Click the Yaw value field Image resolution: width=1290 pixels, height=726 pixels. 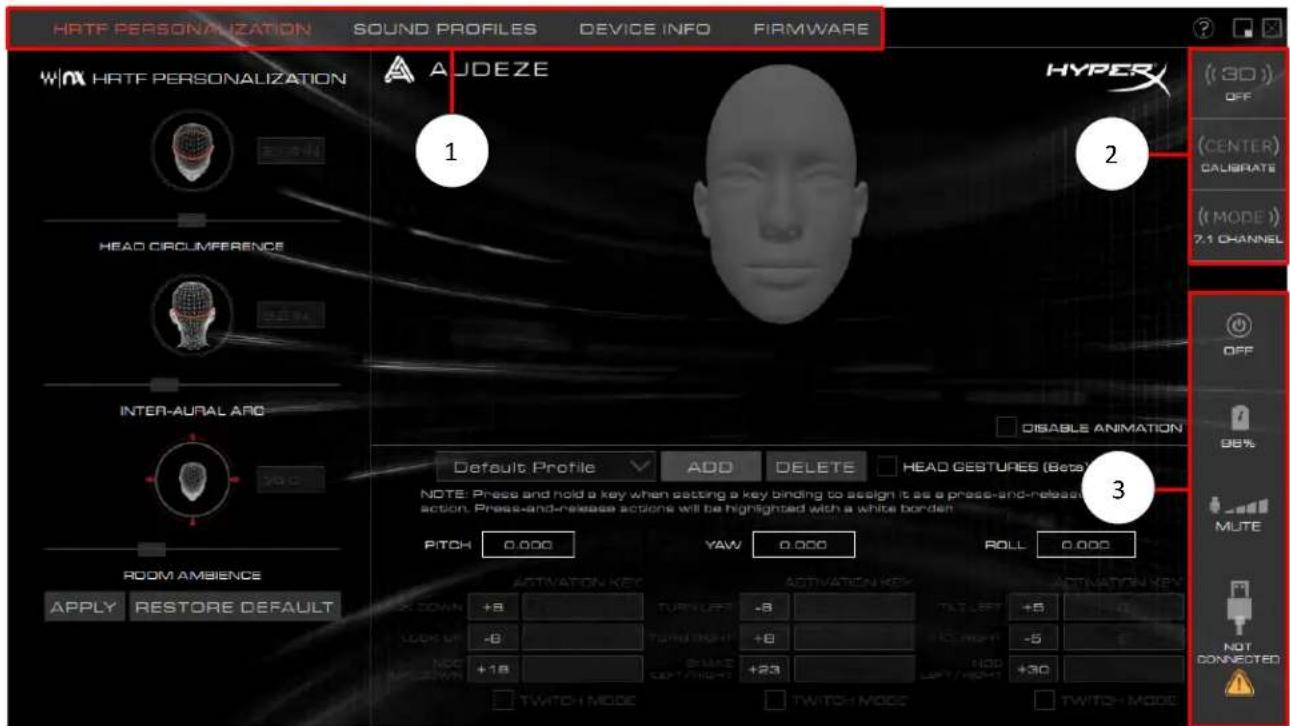coord(804,544)
